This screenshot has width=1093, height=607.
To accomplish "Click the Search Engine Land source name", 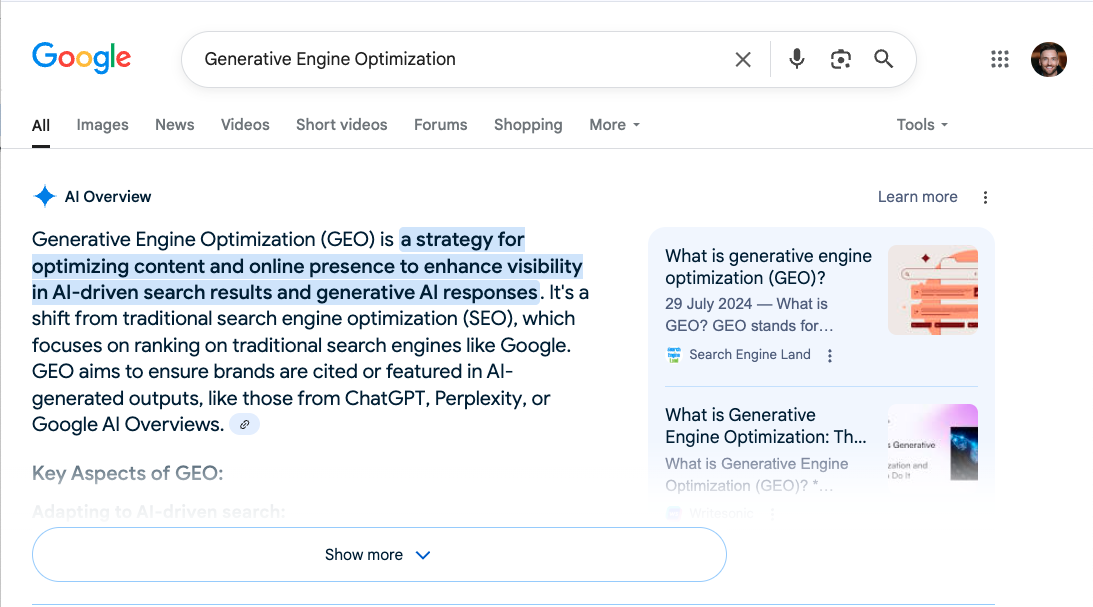I will coord(750,355).
